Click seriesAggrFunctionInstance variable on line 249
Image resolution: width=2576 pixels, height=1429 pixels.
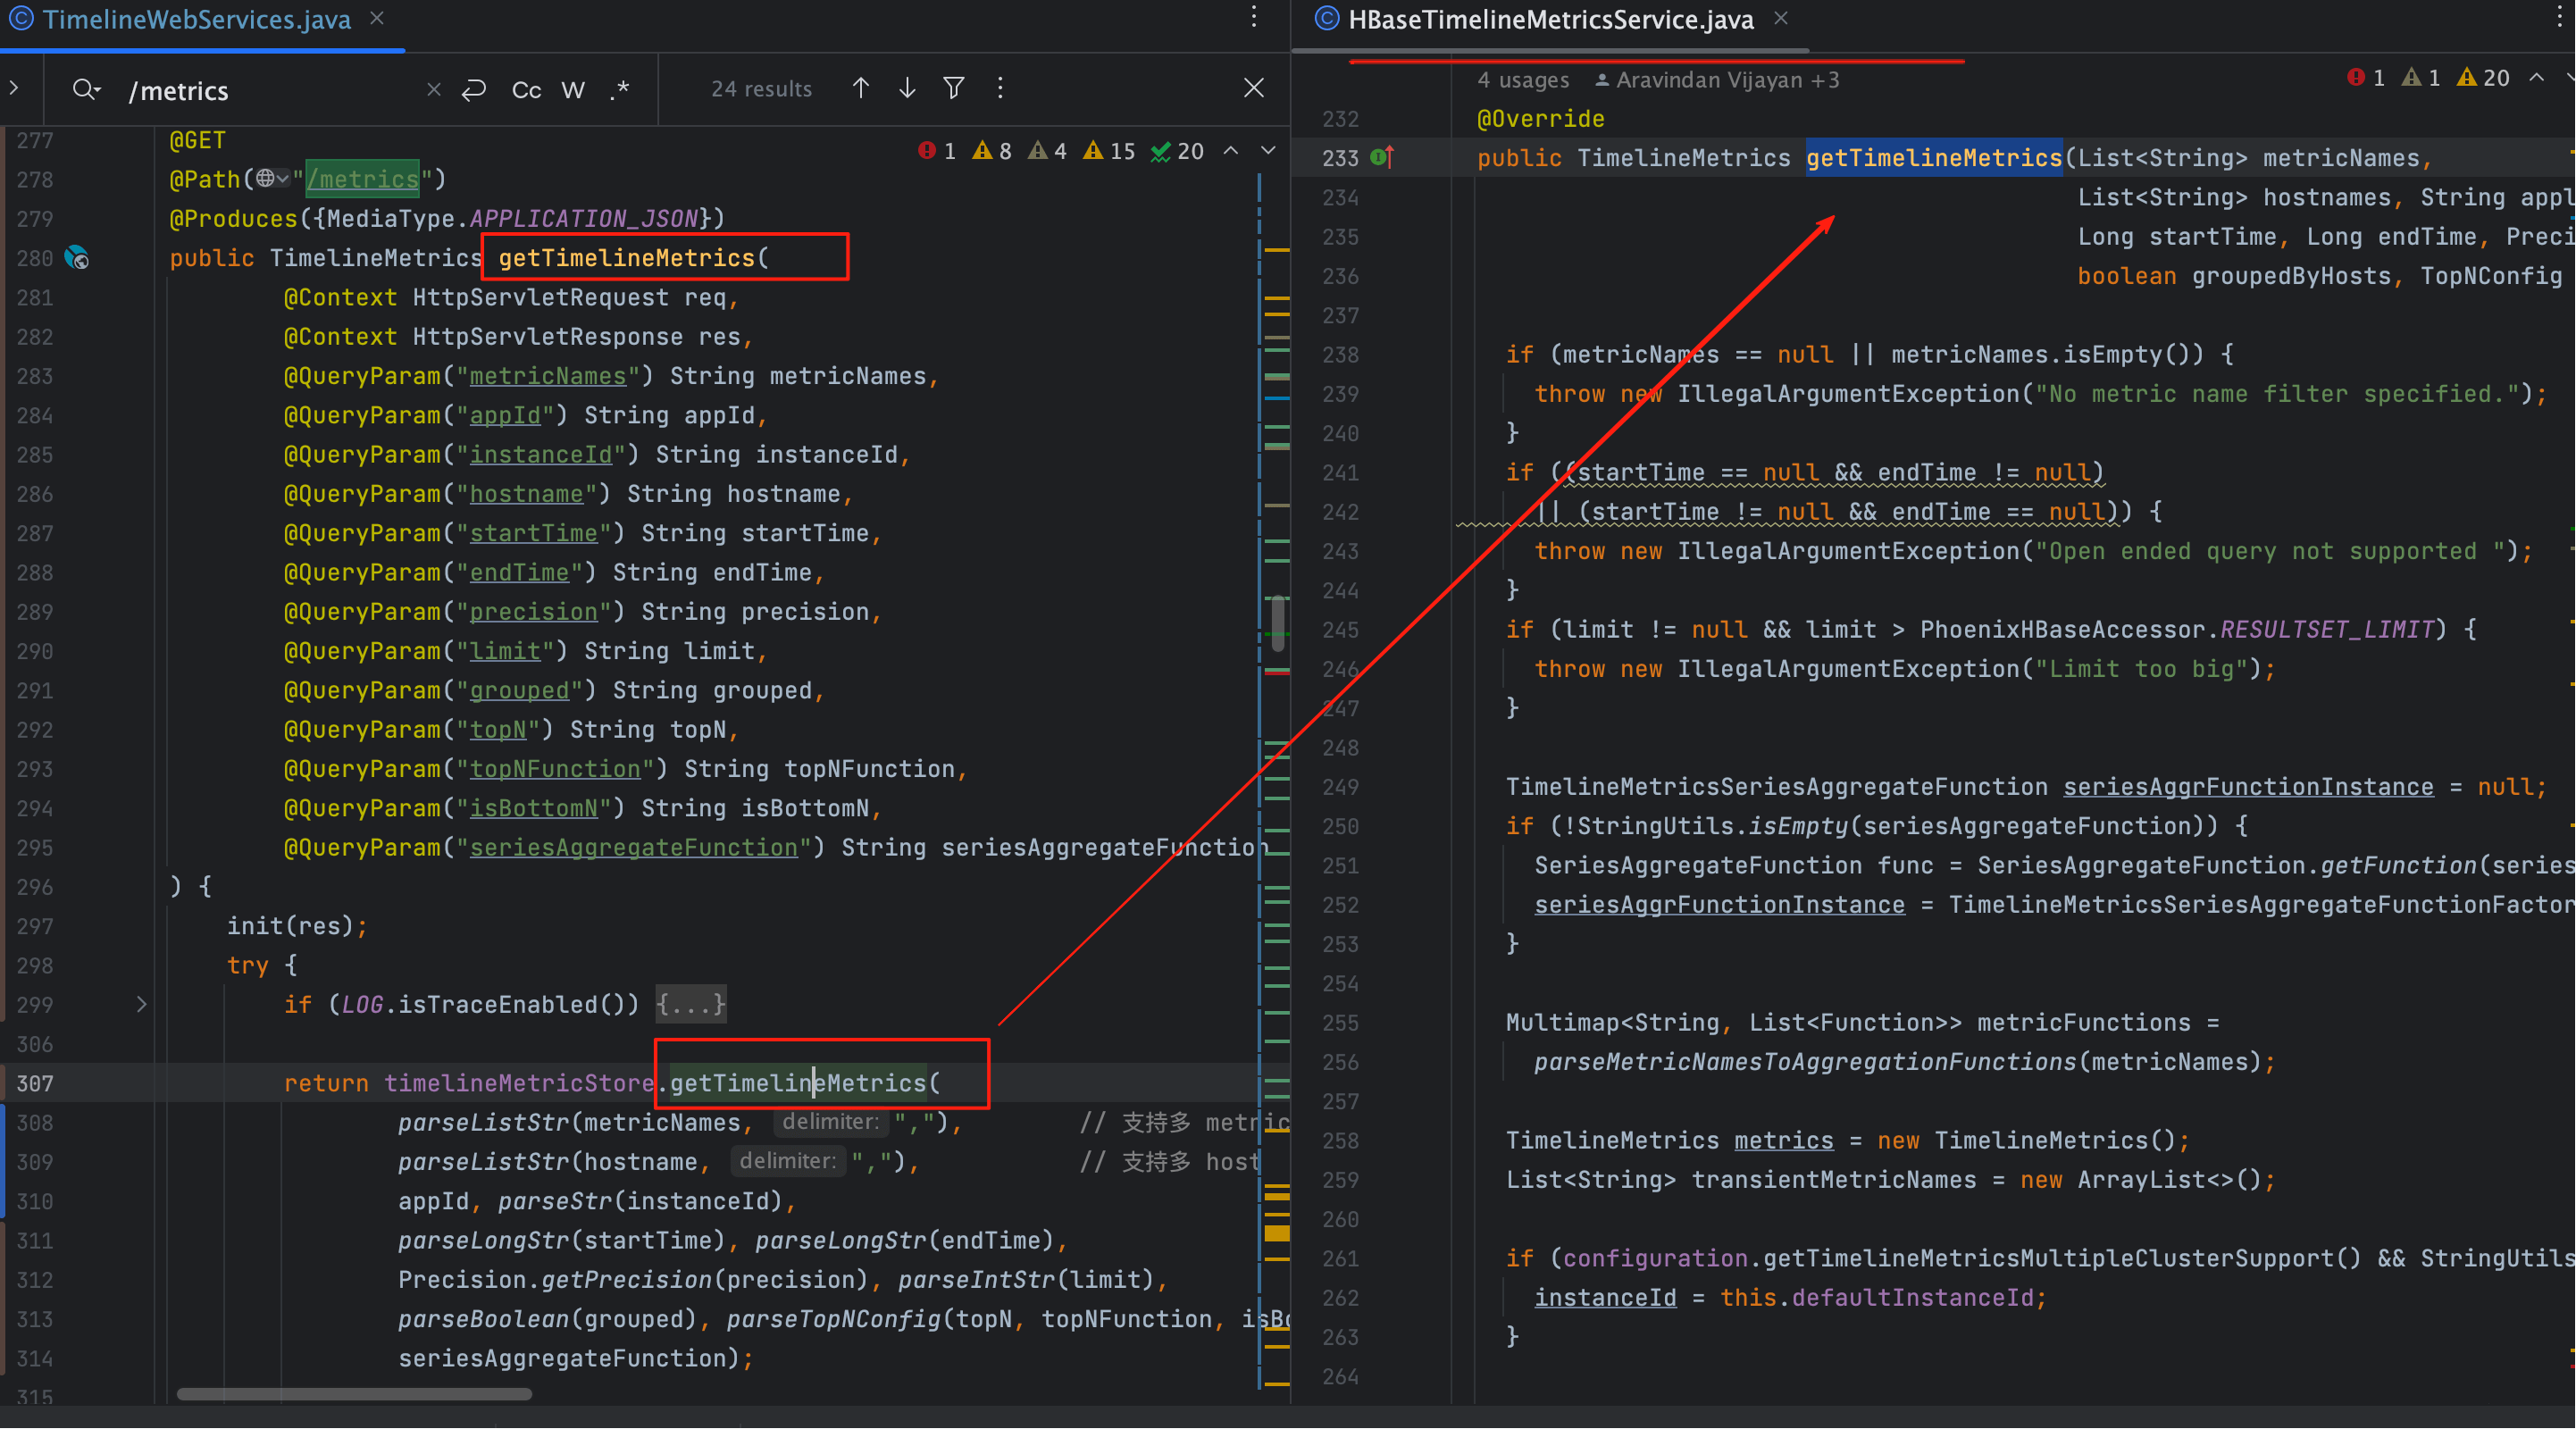click(x=2248, y=787)
